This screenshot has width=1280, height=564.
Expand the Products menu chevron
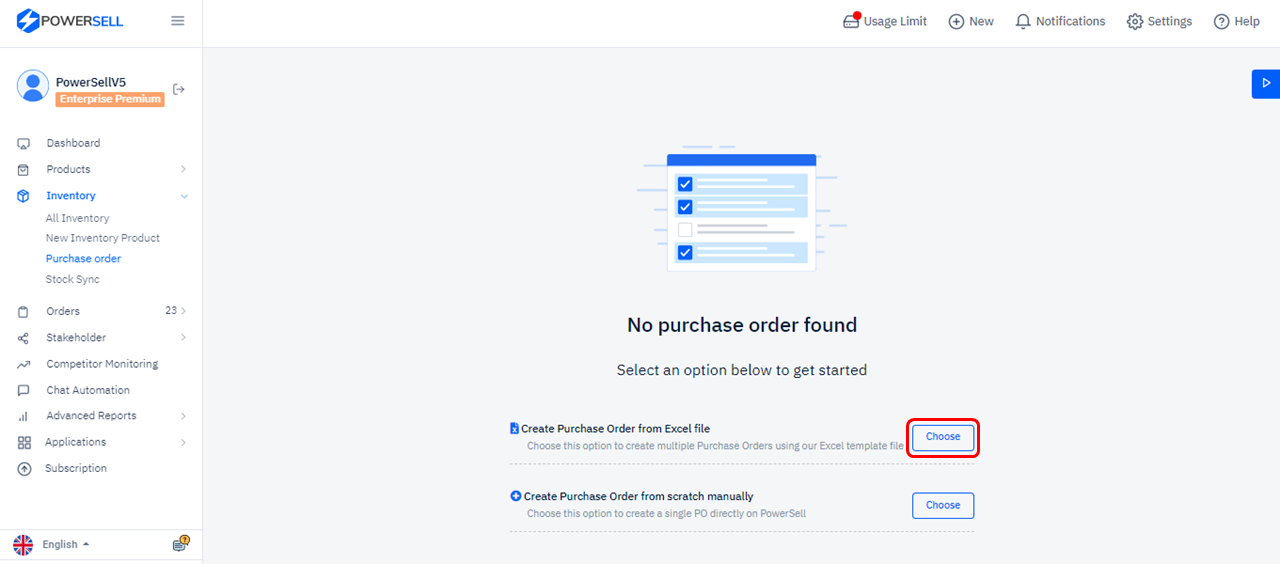[184, 169]
